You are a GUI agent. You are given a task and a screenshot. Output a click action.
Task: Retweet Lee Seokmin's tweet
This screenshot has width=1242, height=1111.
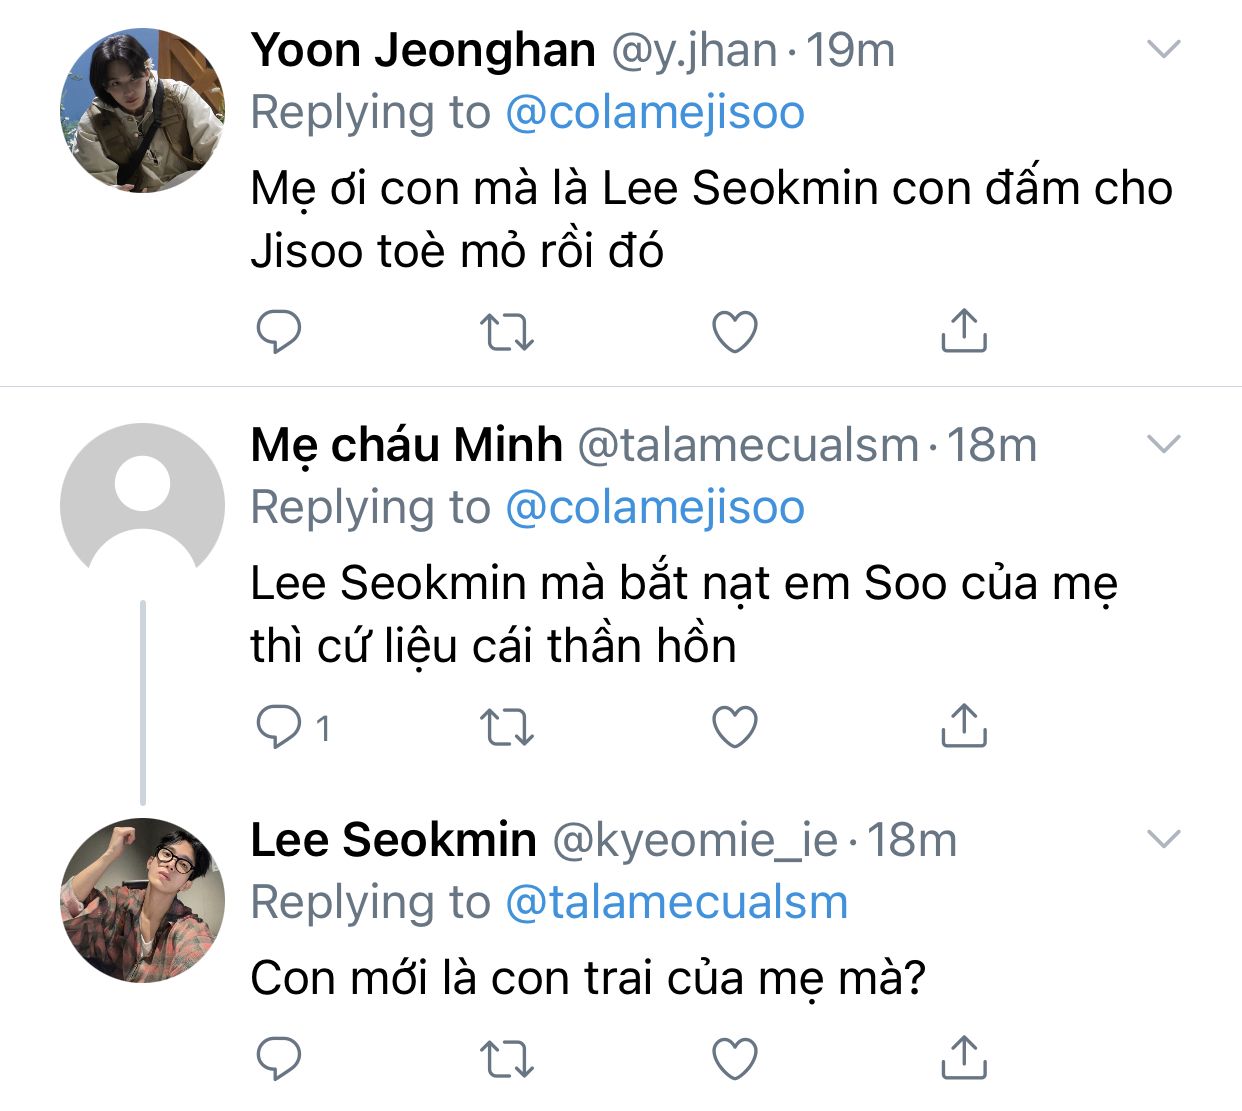[507, 1058]
